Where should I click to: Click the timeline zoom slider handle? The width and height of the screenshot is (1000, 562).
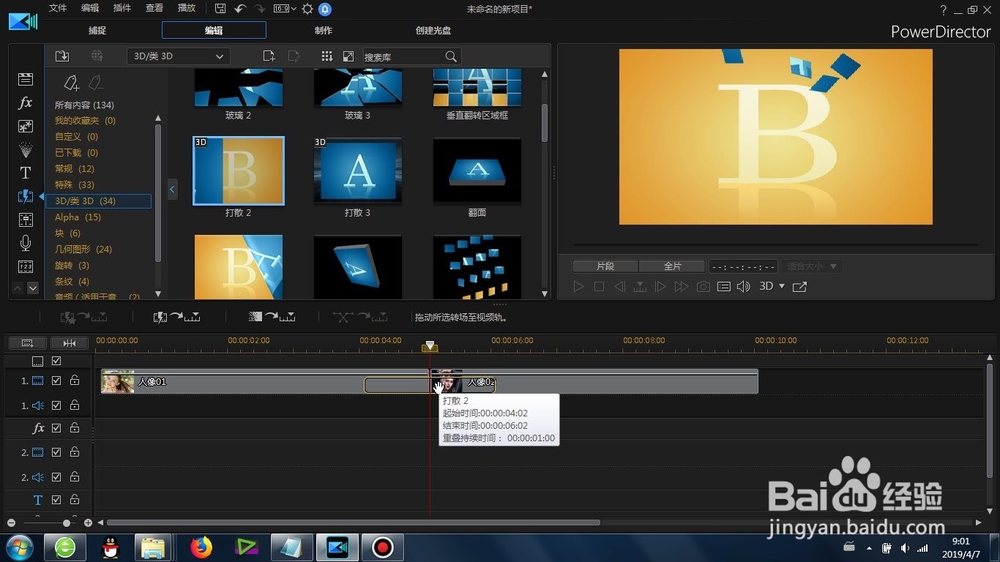pyautogui.click(x=66, y=523)
